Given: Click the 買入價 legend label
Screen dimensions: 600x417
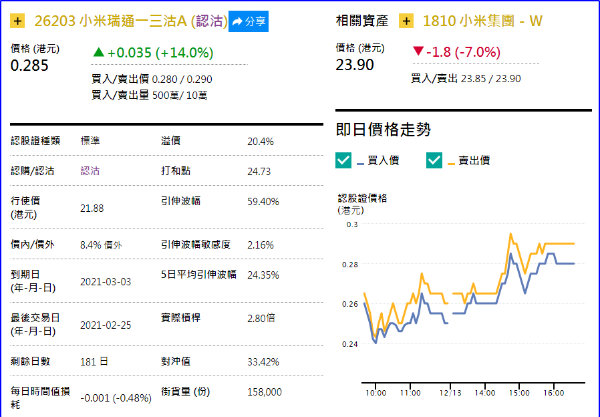Looking at the screenshot, I should (x=383, y=160).
